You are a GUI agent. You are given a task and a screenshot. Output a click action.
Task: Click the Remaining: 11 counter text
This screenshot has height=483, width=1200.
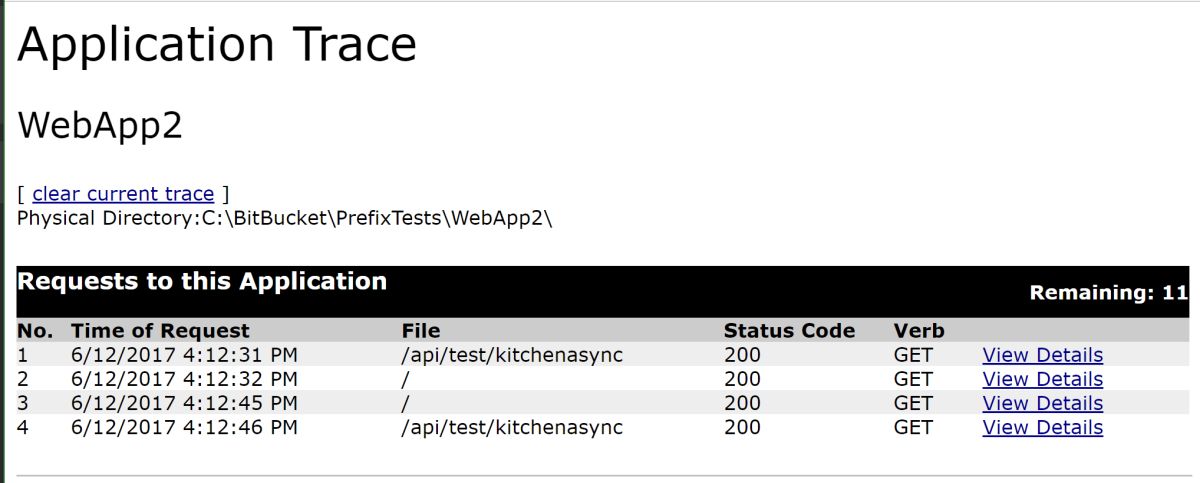[x=1108, y=293]
